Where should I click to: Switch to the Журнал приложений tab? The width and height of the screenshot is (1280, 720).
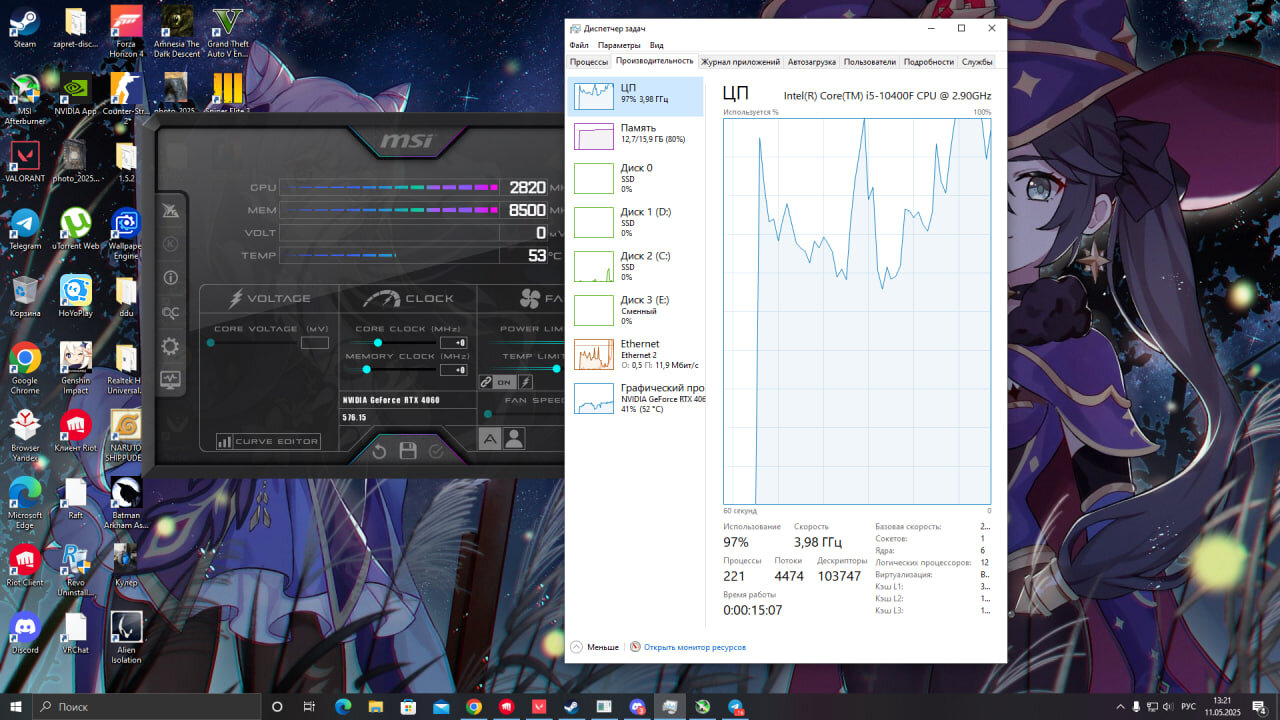coord(741,62)
